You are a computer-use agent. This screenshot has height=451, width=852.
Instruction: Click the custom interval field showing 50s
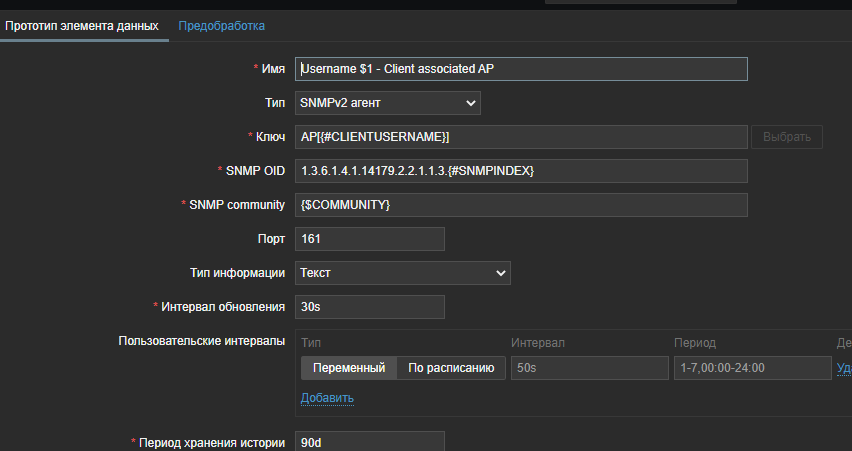[x=589, y=368]
